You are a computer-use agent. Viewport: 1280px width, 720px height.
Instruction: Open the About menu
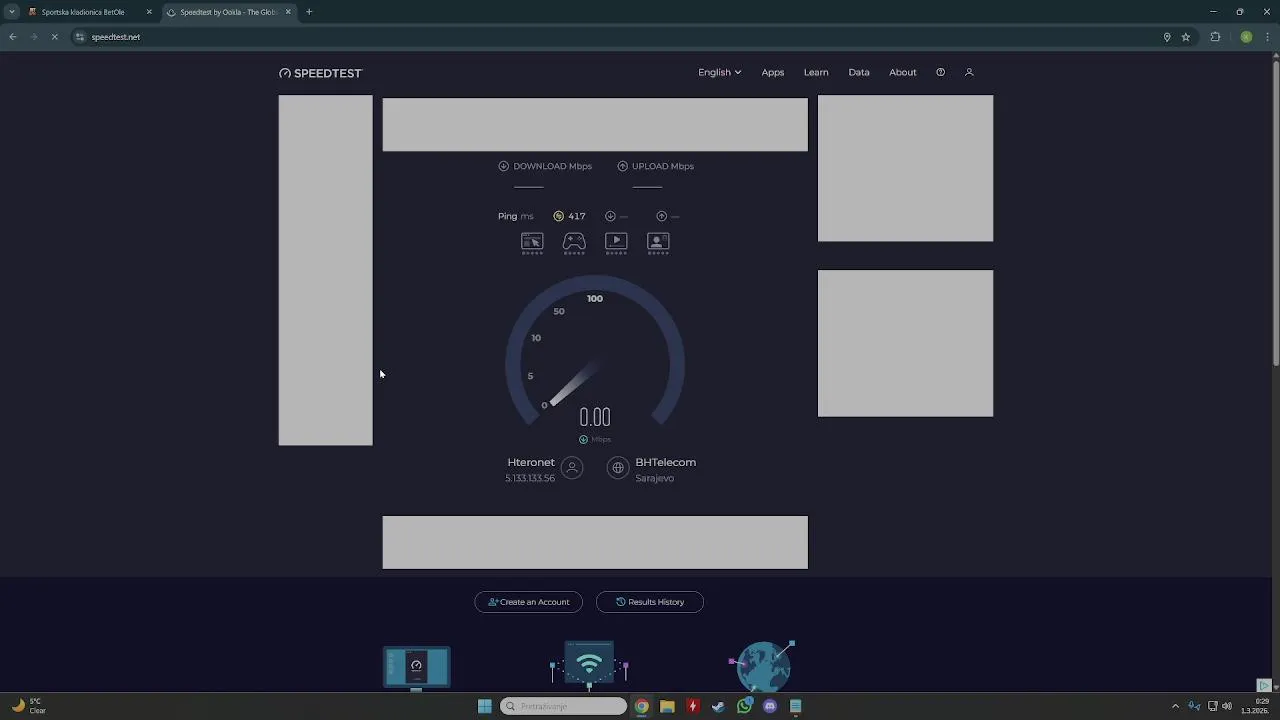tap(903, 72)
